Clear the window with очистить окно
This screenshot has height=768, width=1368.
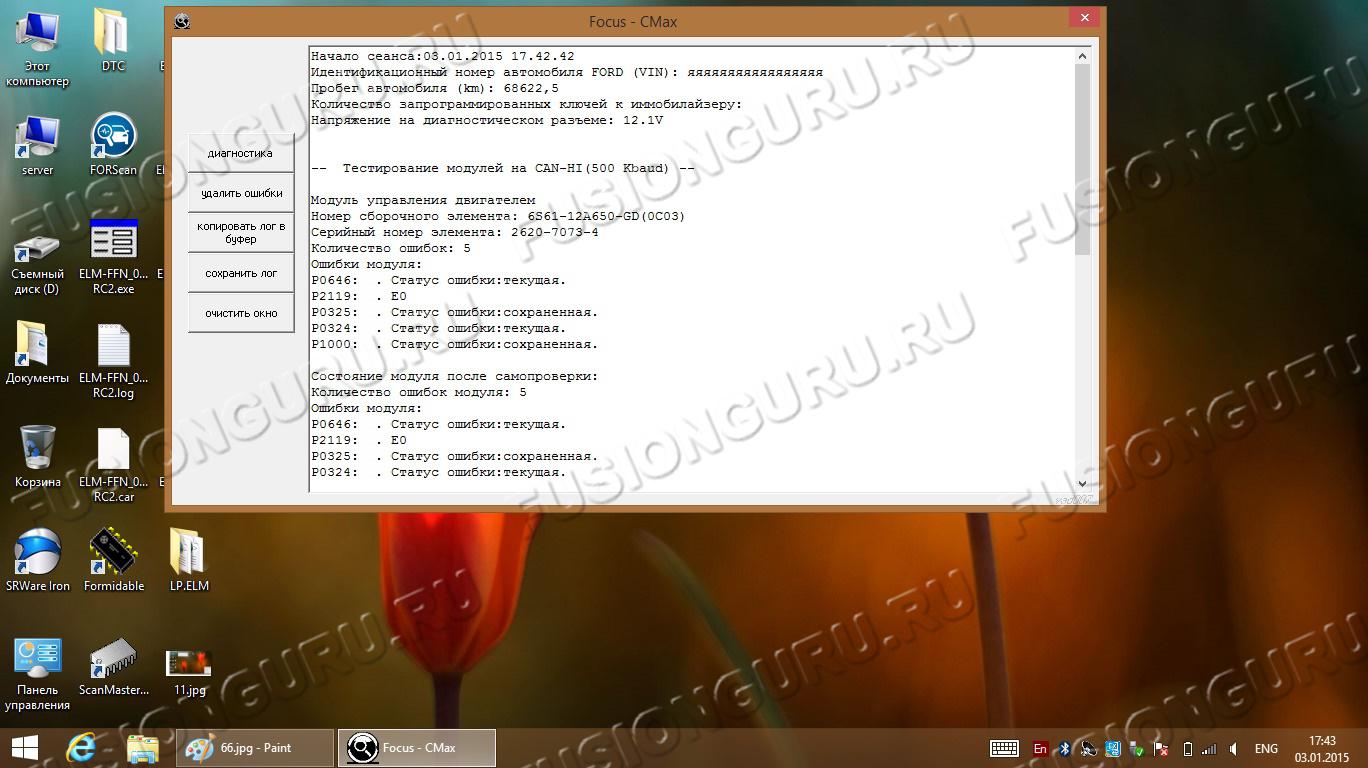coord(241,313)
